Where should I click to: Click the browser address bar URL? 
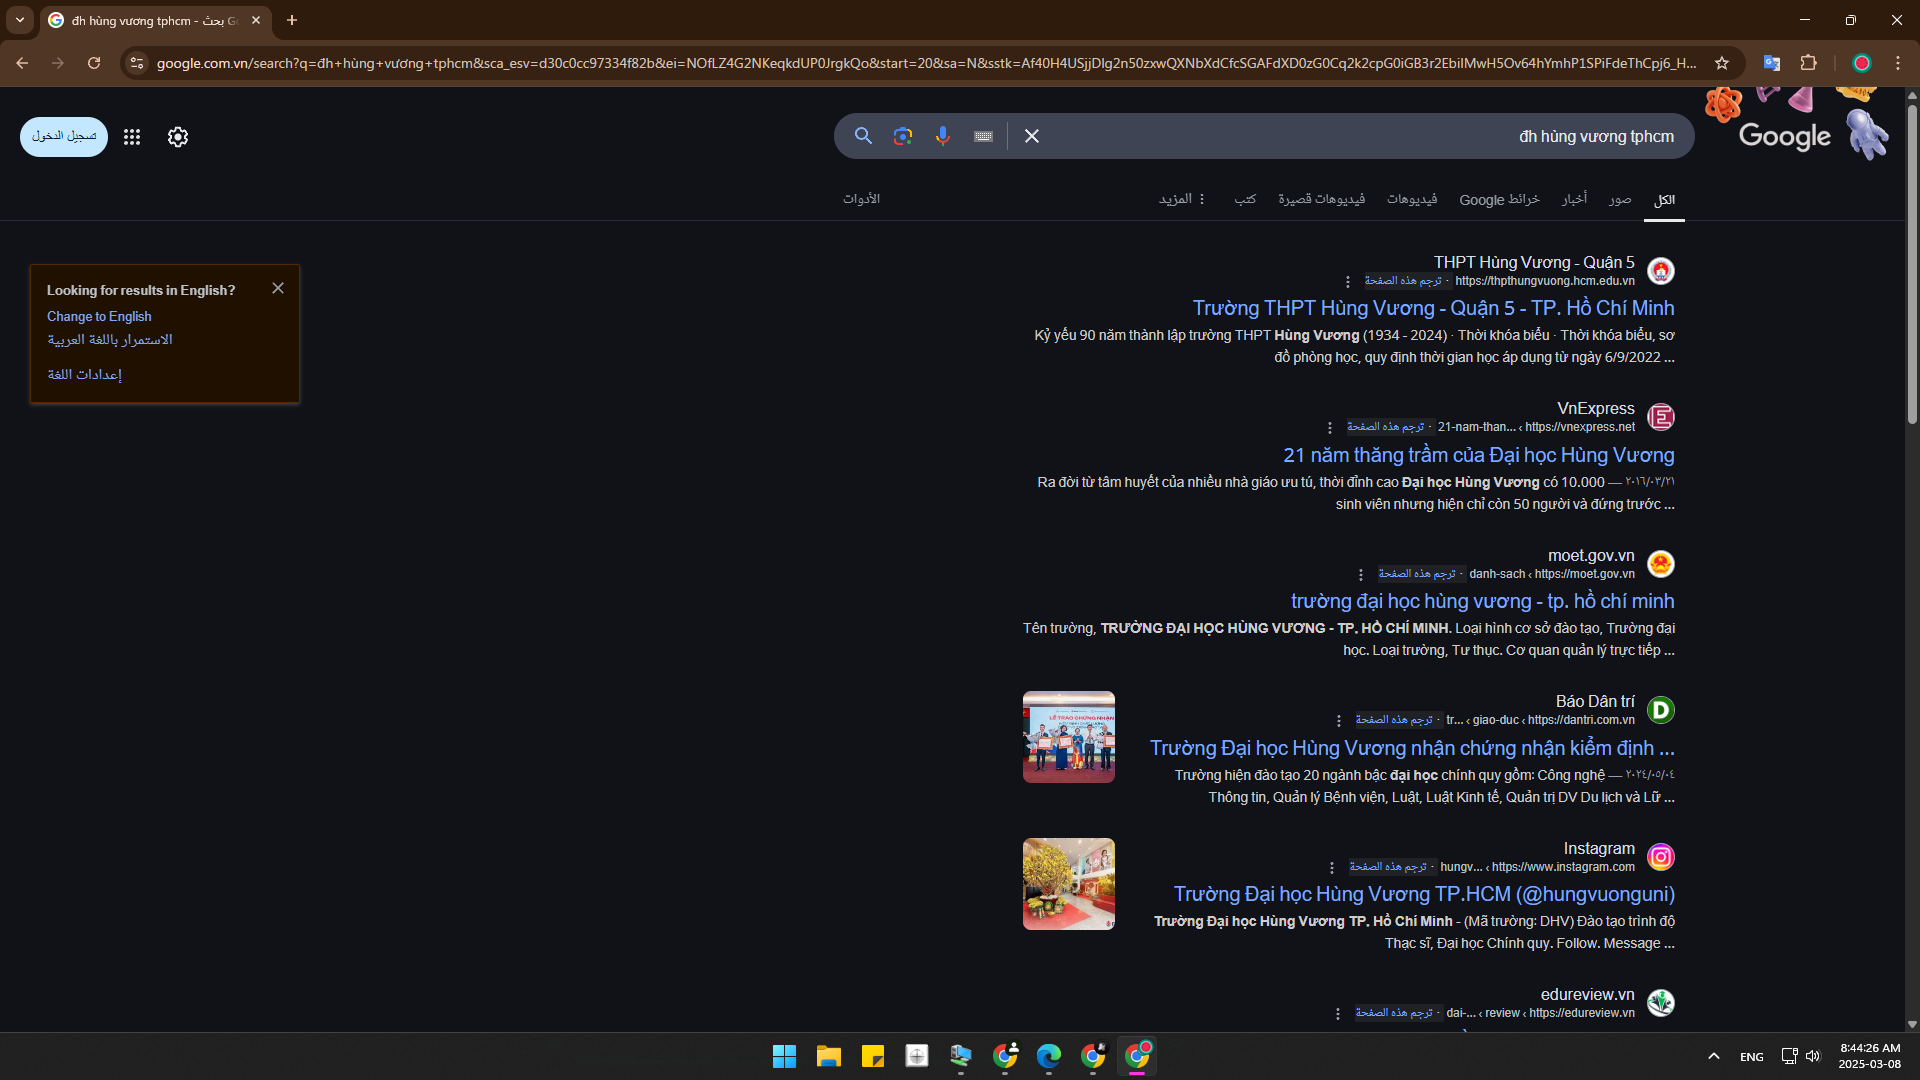926,63
